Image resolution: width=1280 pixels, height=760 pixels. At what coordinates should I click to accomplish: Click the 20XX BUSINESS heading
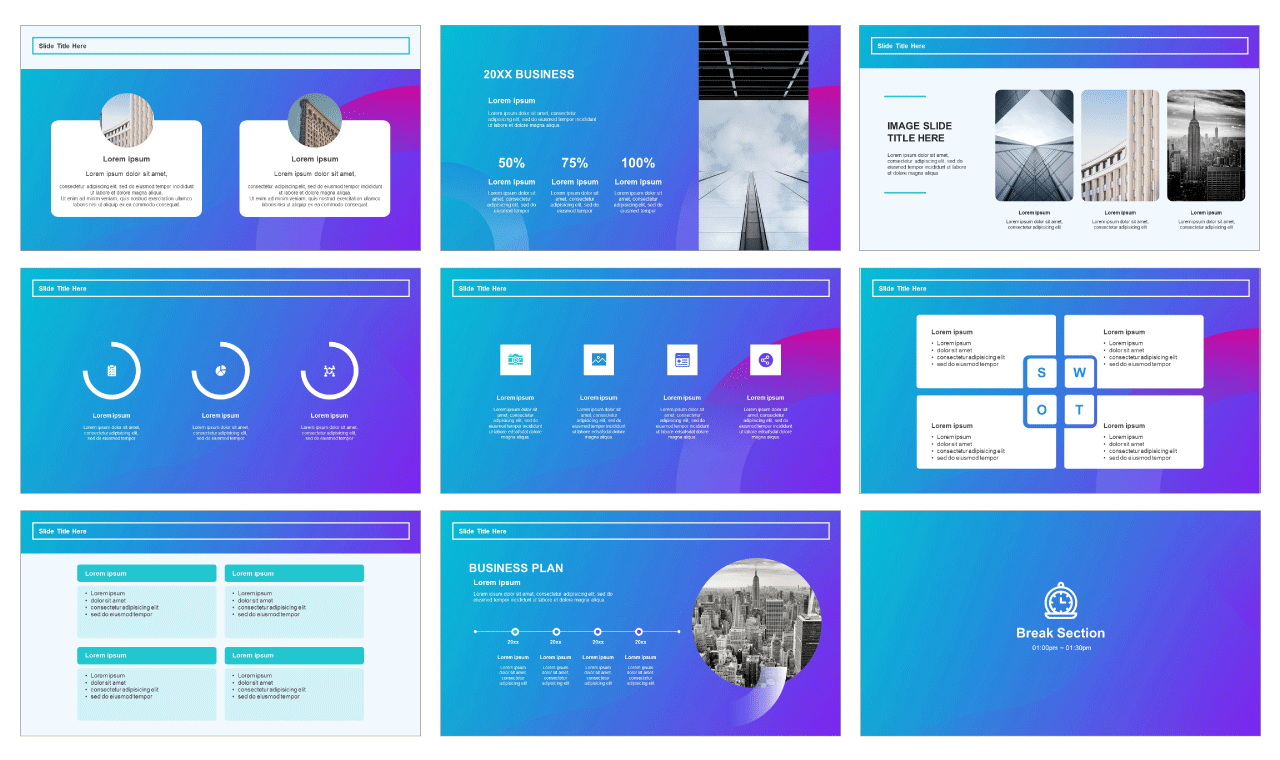tap(529, 74)
